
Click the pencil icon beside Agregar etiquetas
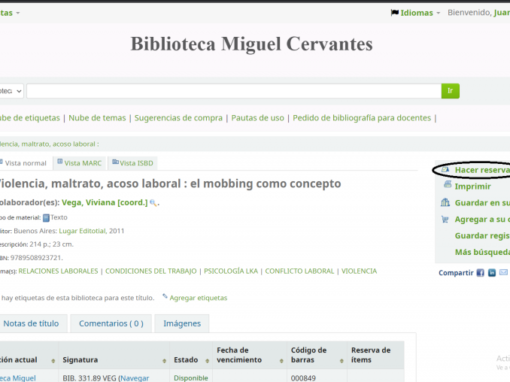tap(165, 296)
